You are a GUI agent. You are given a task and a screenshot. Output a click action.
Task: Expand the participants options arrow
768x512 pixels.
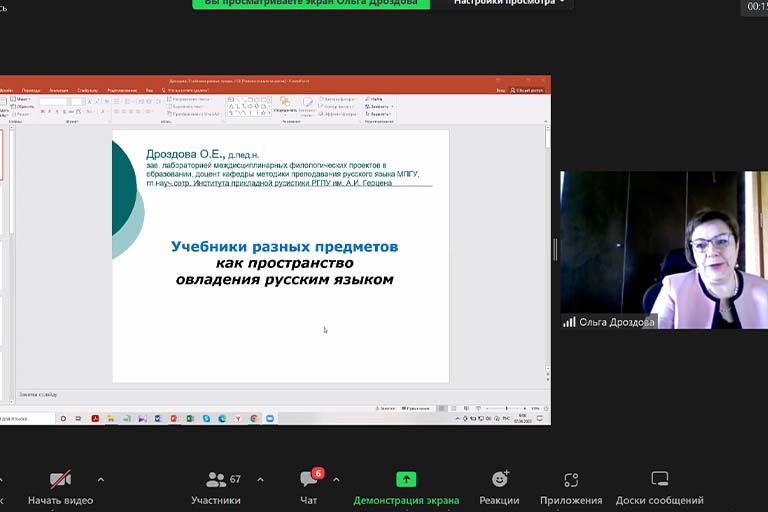(x=260, y=480)
